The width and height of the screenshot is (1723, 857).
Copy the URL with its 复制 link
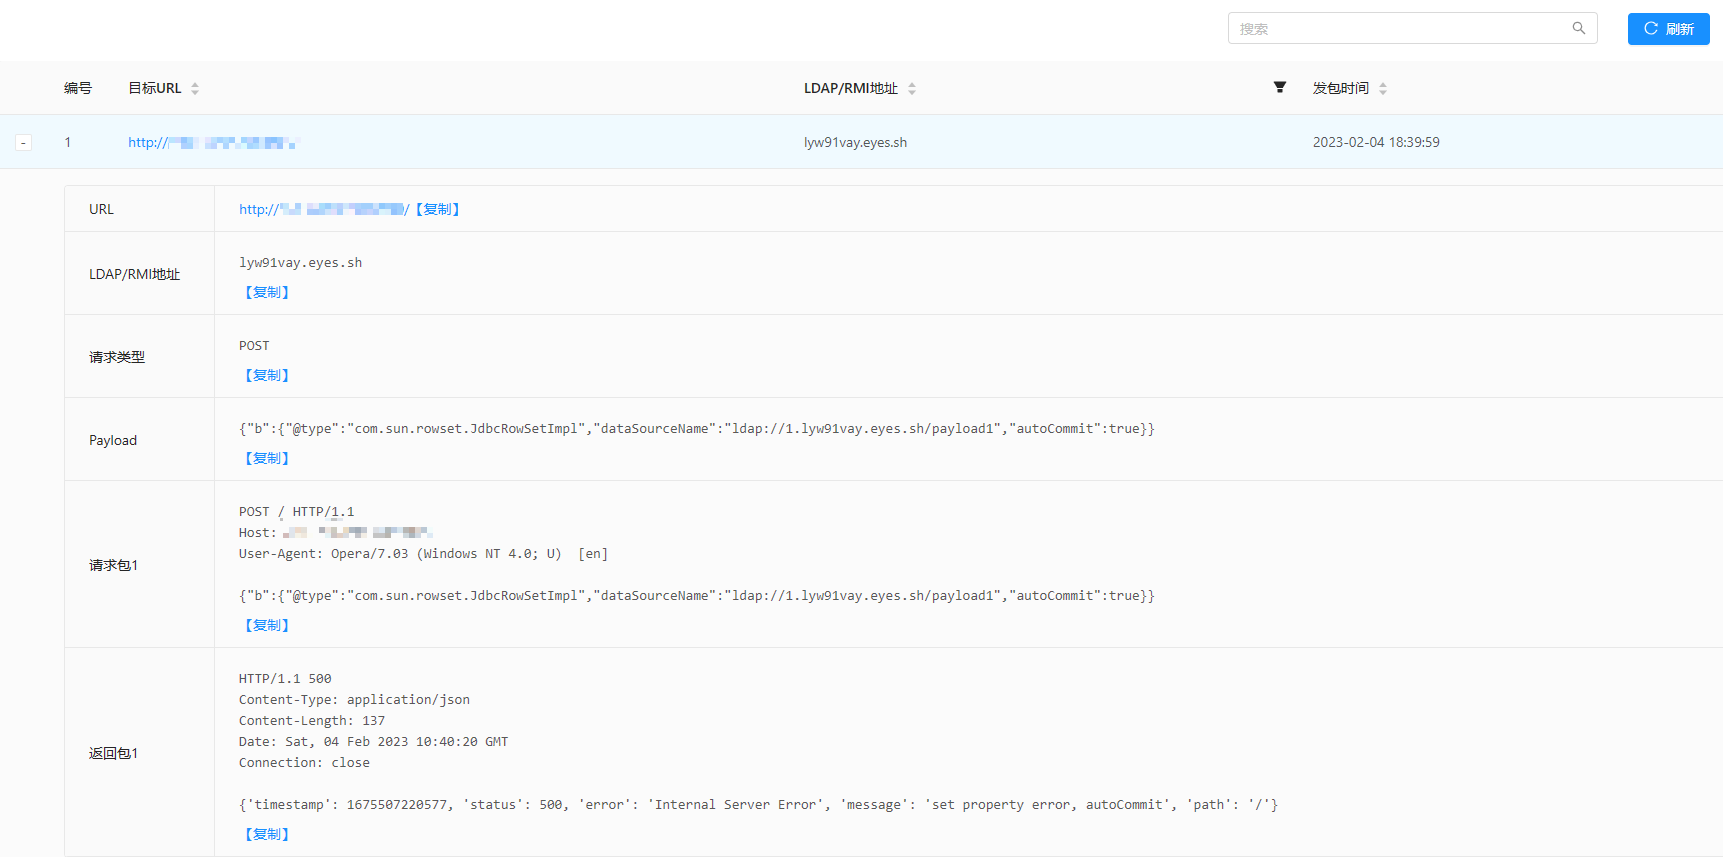[437, 209]
